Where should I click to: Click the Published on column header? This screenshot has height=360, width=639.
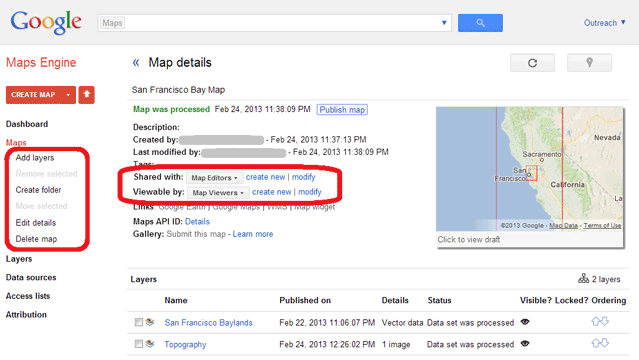coord(305,300)
